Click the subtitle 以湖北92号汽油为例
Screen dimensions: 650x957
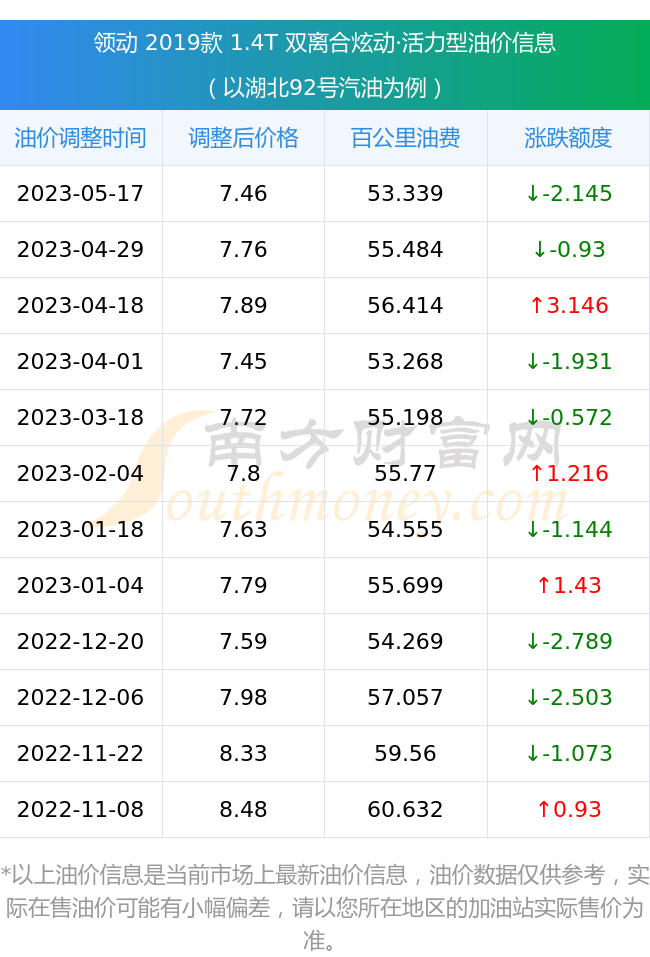[x=325, y=88]
